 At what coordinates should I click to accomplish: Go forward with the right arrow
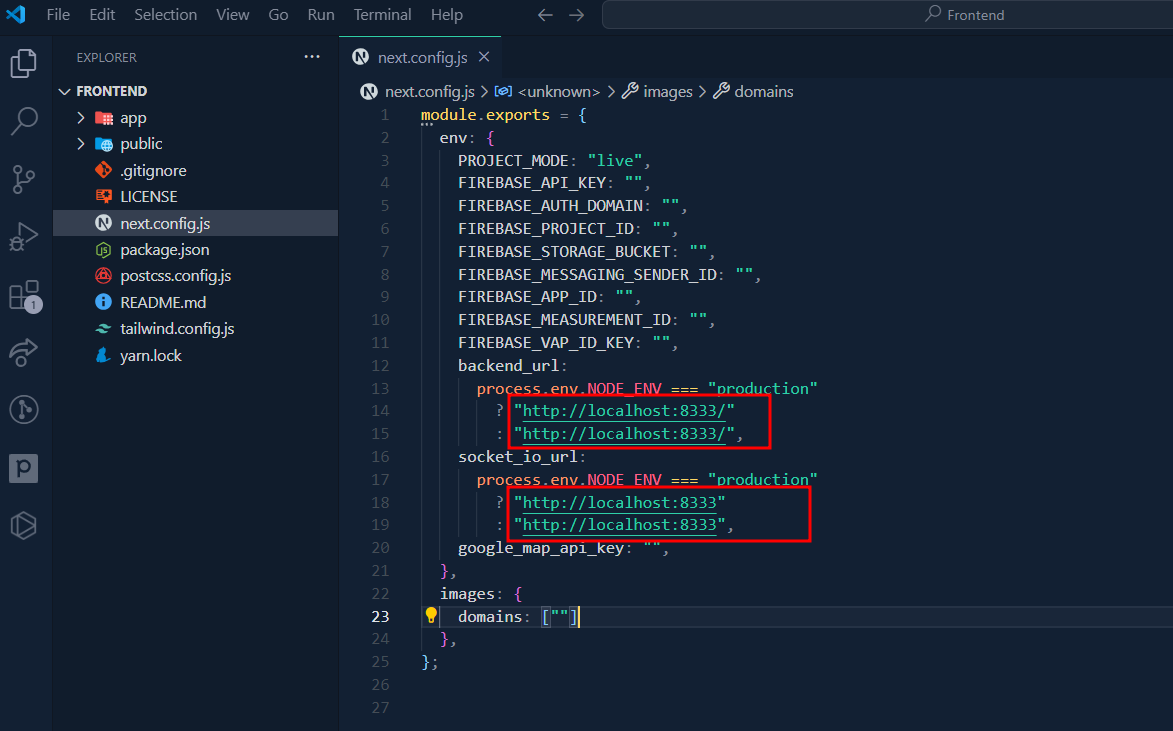tap(576, 15)
